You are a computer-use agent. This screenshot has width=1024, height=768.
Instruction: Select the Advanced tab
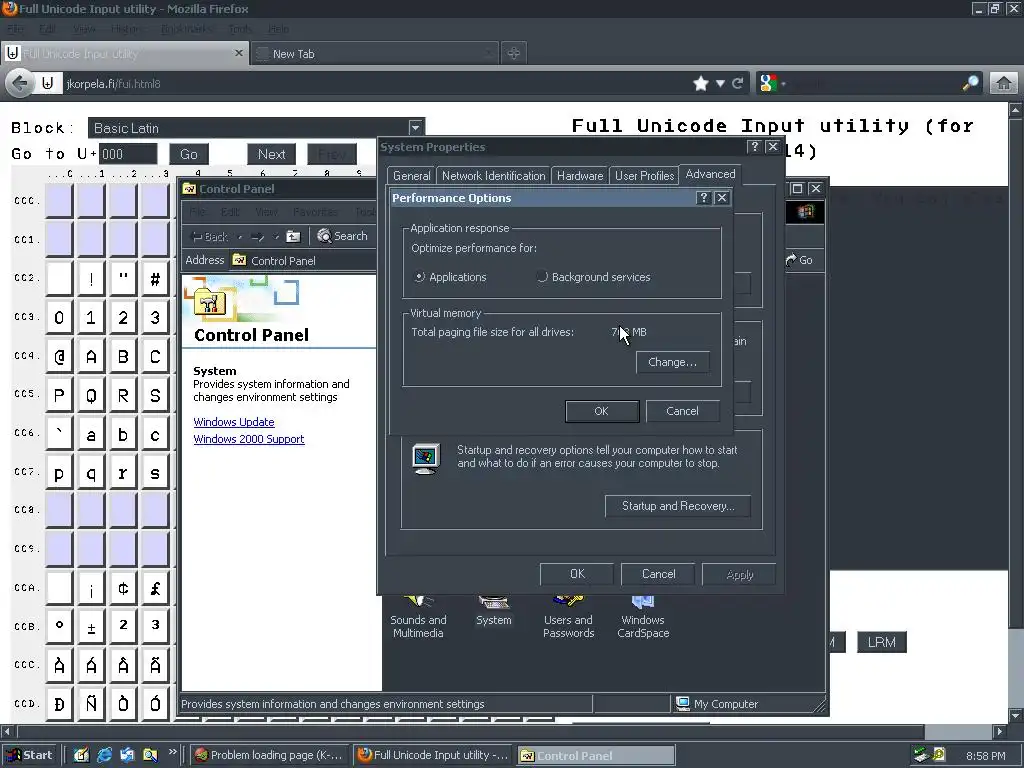[x=711, y=174]
